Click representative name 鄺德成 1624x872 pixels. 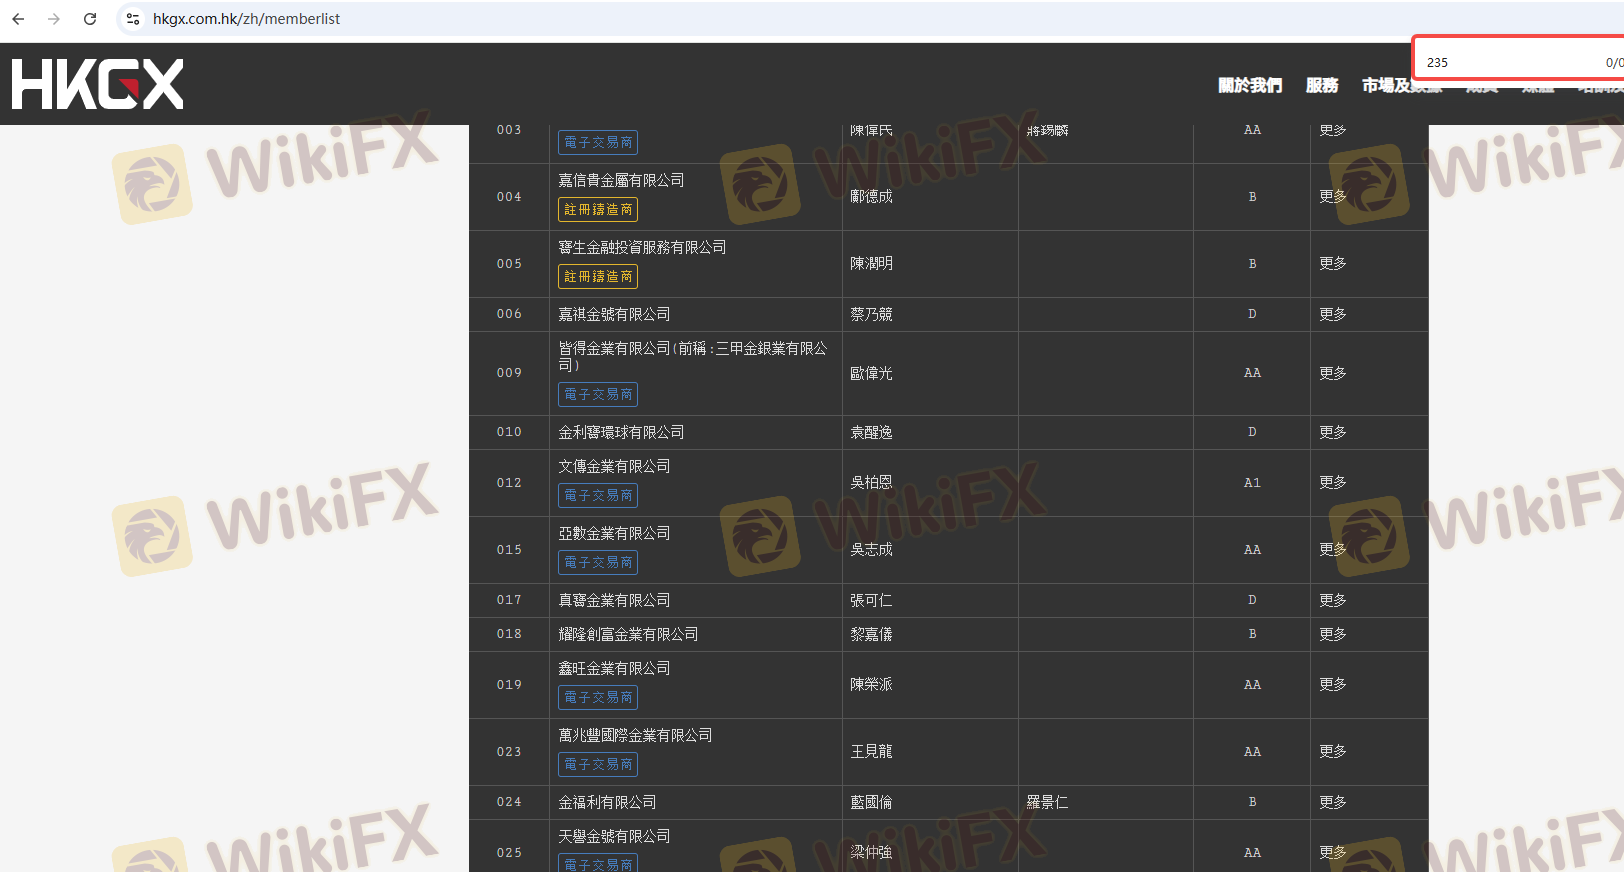point(871,197)
